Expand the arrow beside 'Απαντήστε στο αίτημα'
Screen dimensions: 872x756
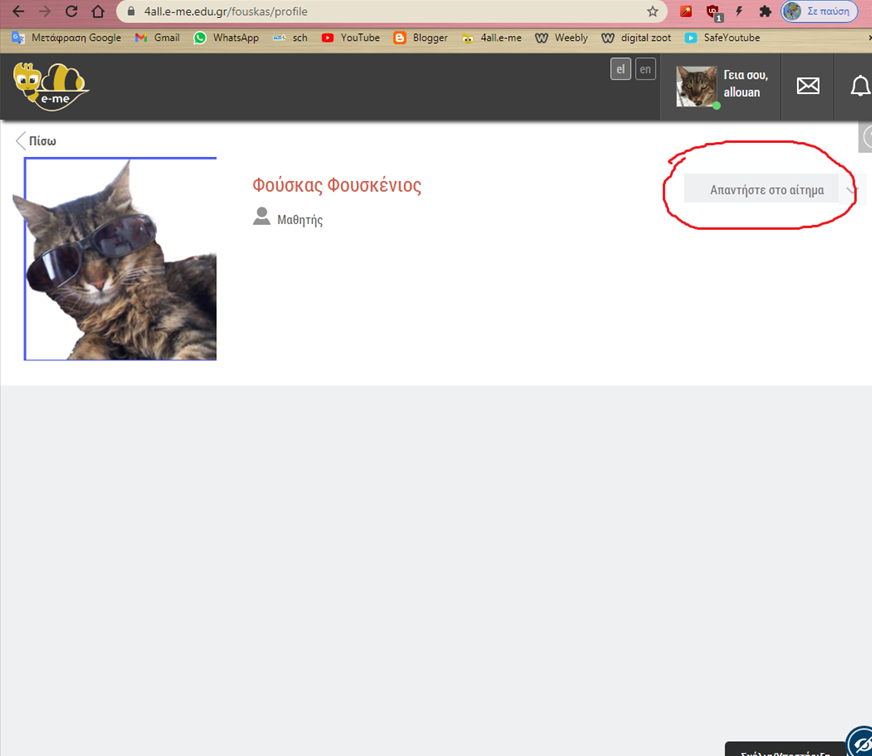pos(852,190)
